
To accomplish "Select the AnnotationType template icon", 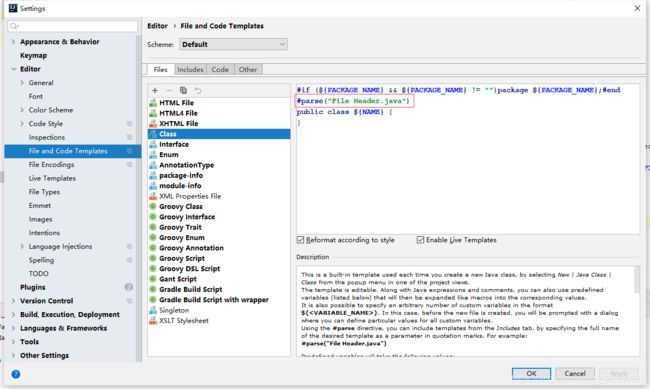I will (153, 165).
